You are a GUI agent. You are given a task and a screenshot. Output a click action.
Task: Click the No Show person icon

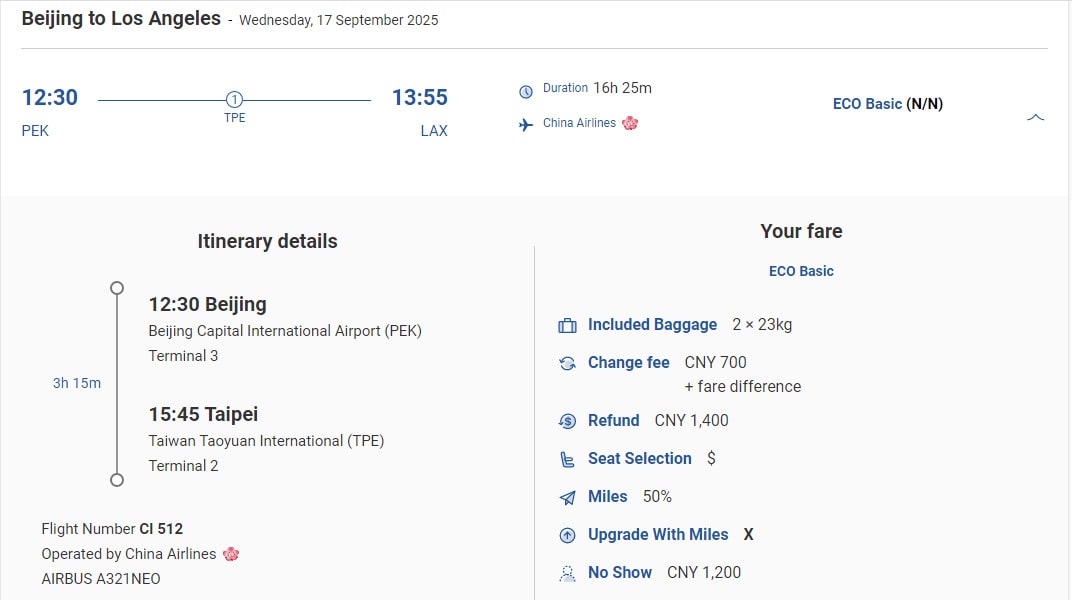(x=568, y=573)
